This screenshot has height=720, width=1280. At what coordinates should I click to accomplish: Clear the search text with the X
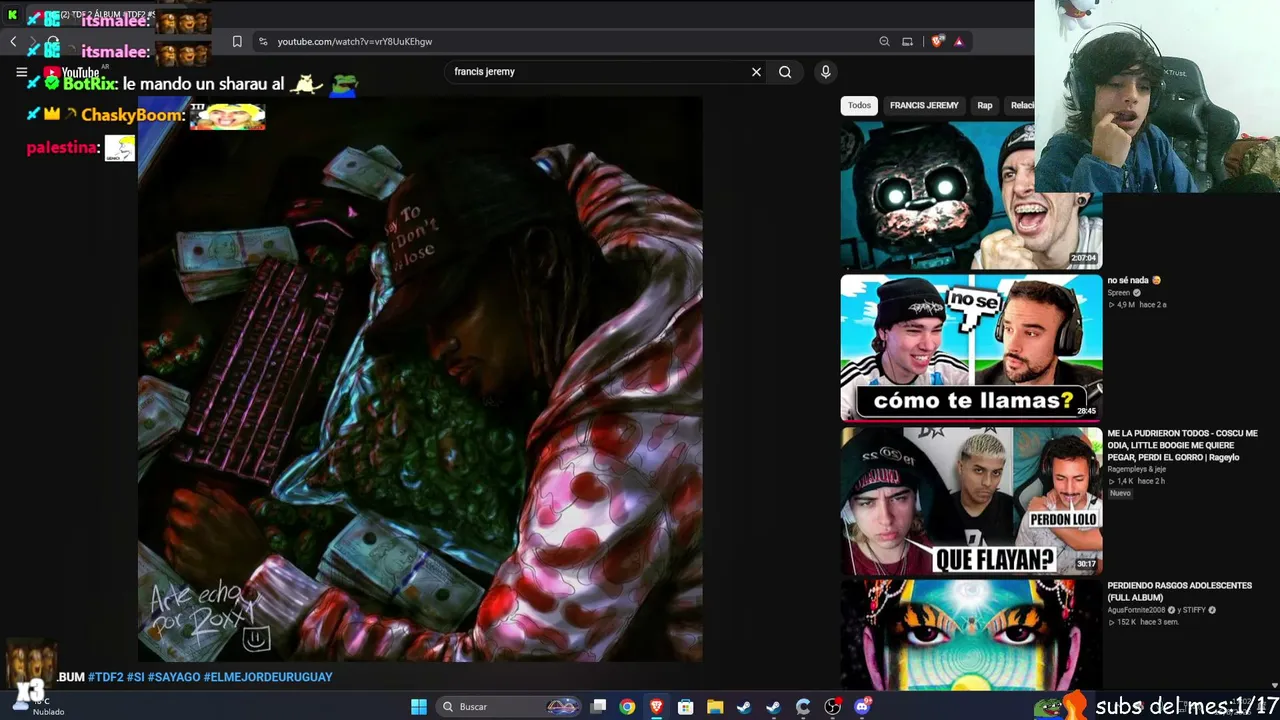(x=756, y=72)
